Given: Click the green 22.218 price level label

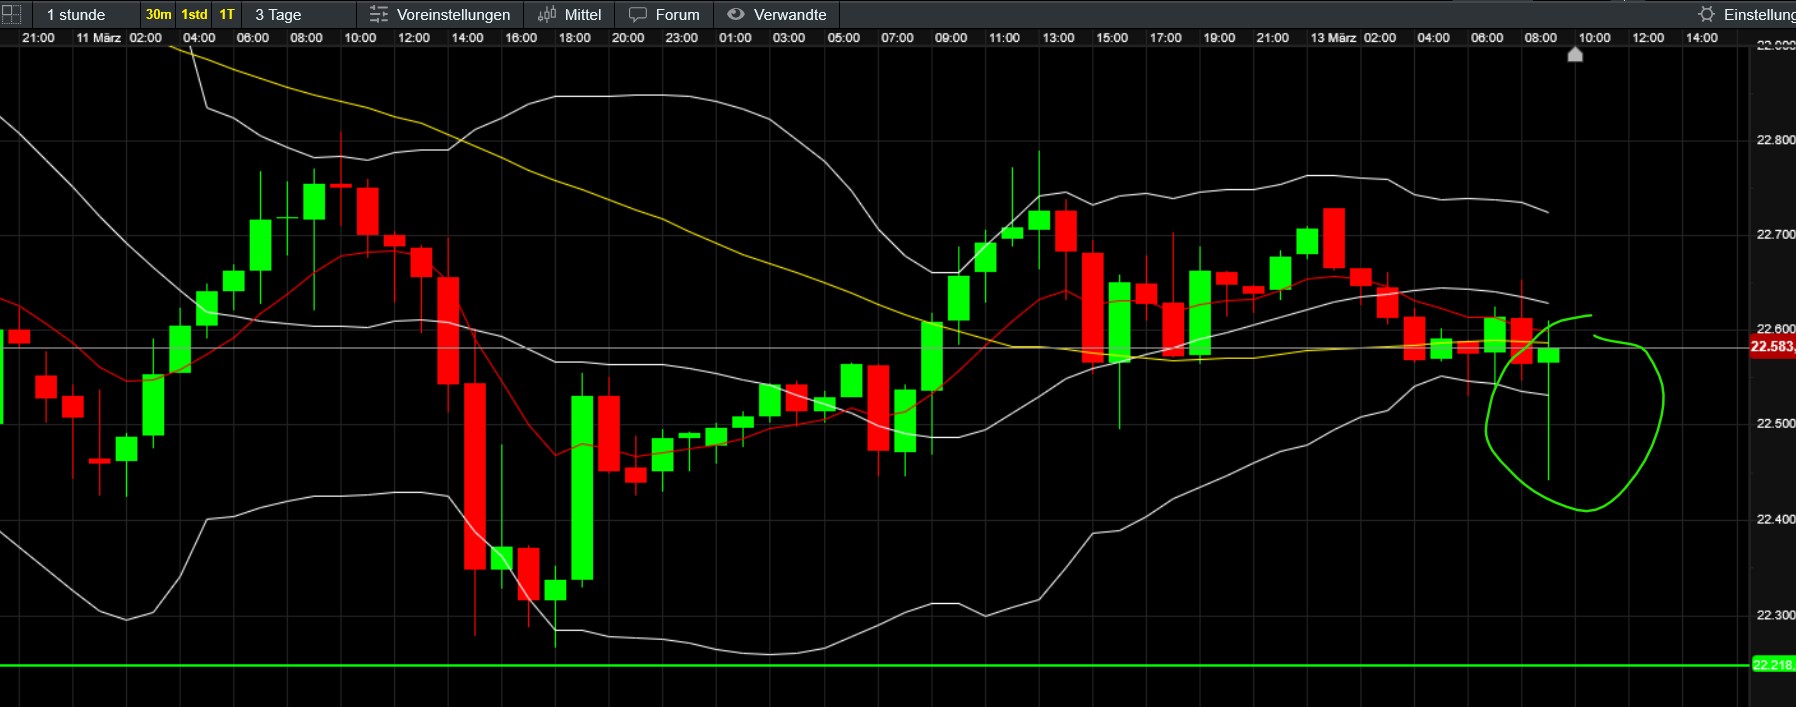Looking at the screenshot, I should pos(1772,664).
